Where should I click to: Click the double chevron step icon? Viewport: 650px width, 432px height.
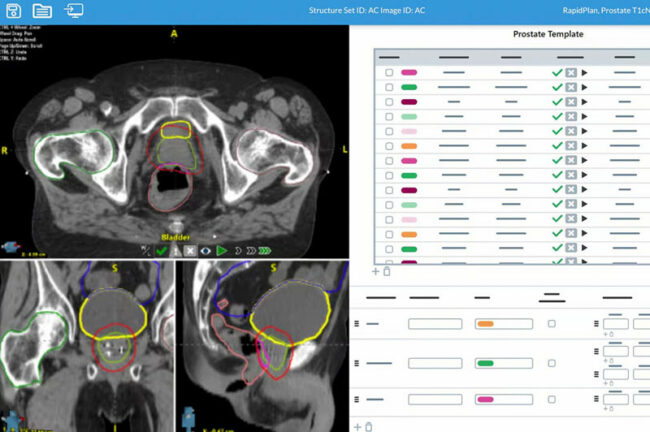tap(251, 251)
